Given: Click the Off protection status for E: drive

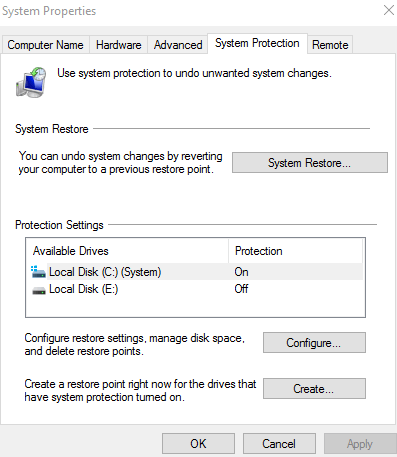Looking at the screenshot, I should coord(241,289).
